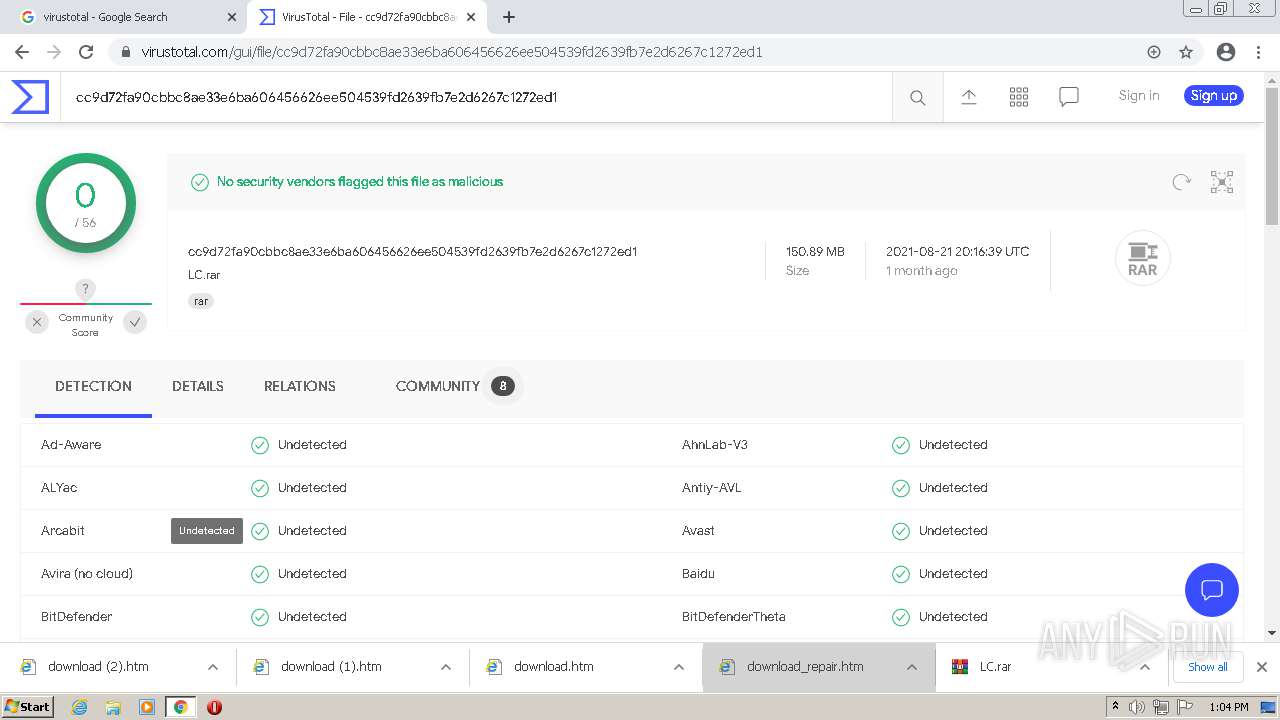
Task: Click the volume tray icon
Action: [x=1137, y=707]
